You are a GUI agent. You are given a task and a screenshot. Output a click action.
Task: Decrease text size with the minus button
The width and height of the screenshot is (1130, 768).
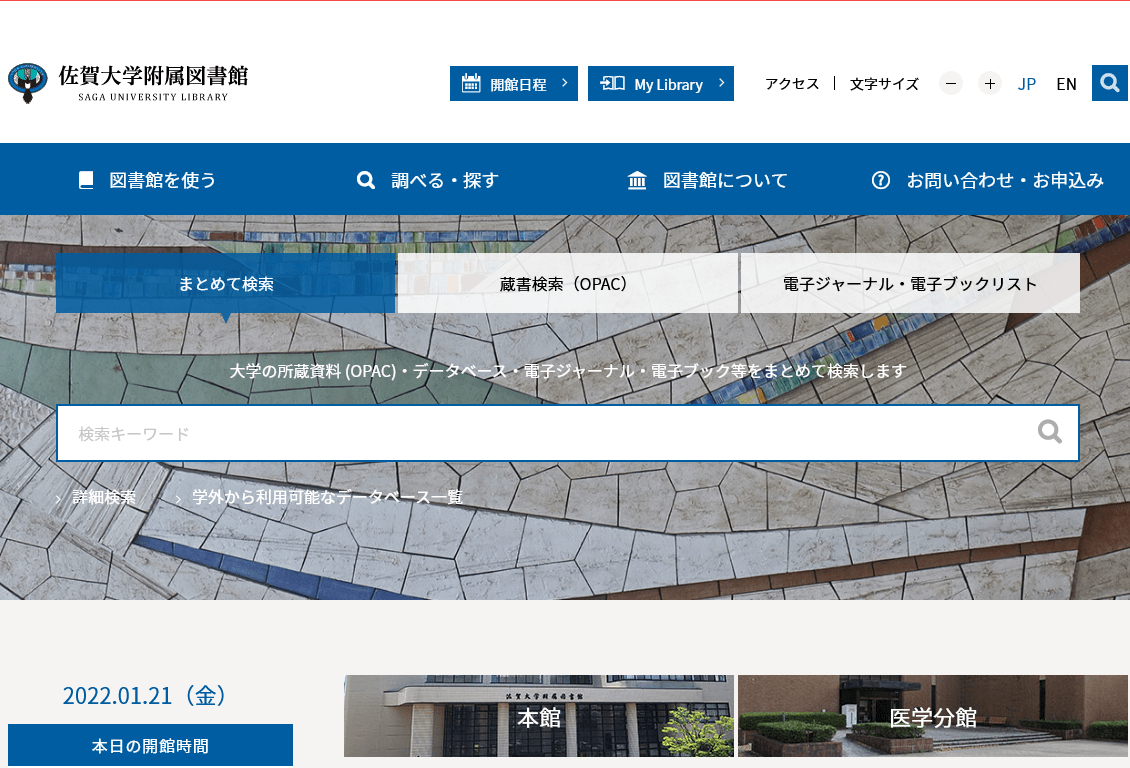[951, 84]
